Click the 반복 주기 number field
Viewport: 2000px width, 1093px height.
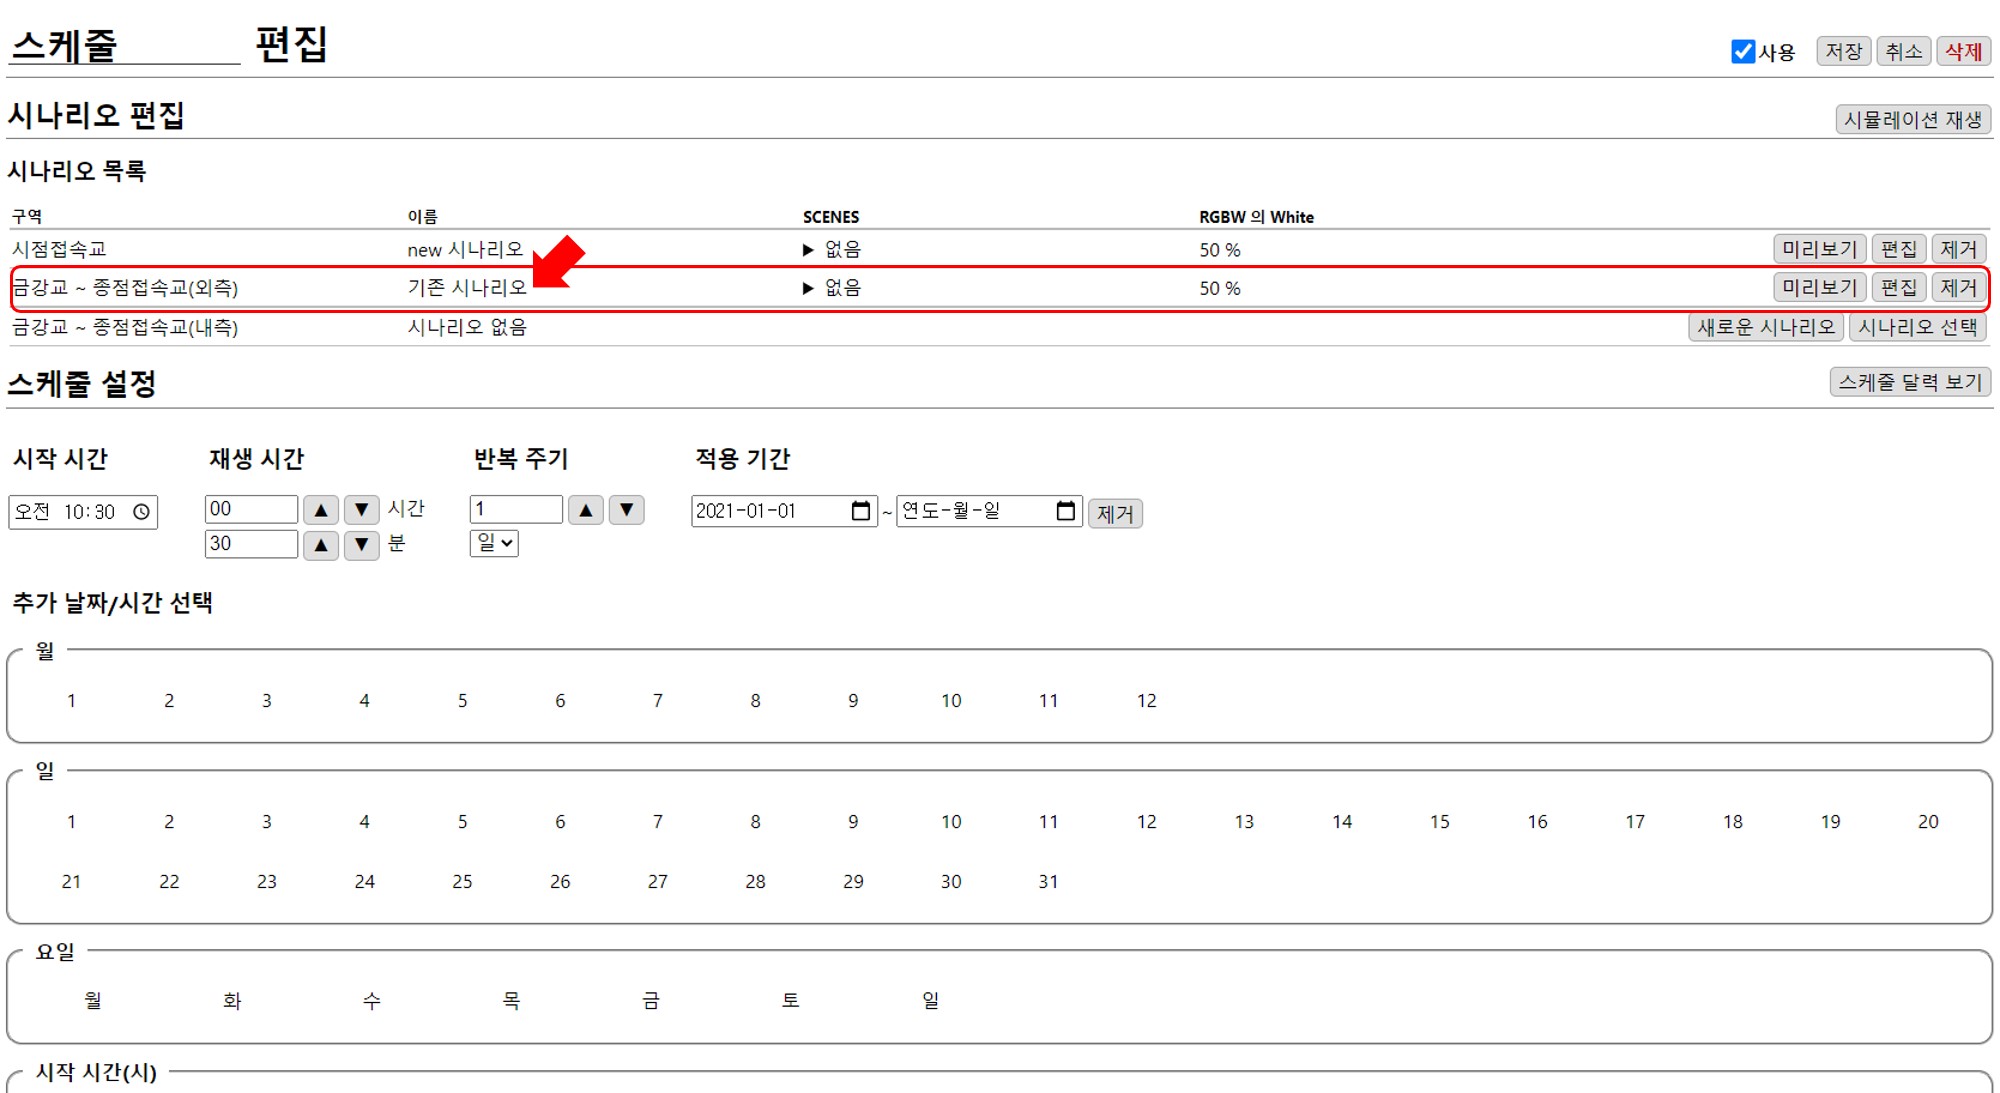[x=516, y=509]
